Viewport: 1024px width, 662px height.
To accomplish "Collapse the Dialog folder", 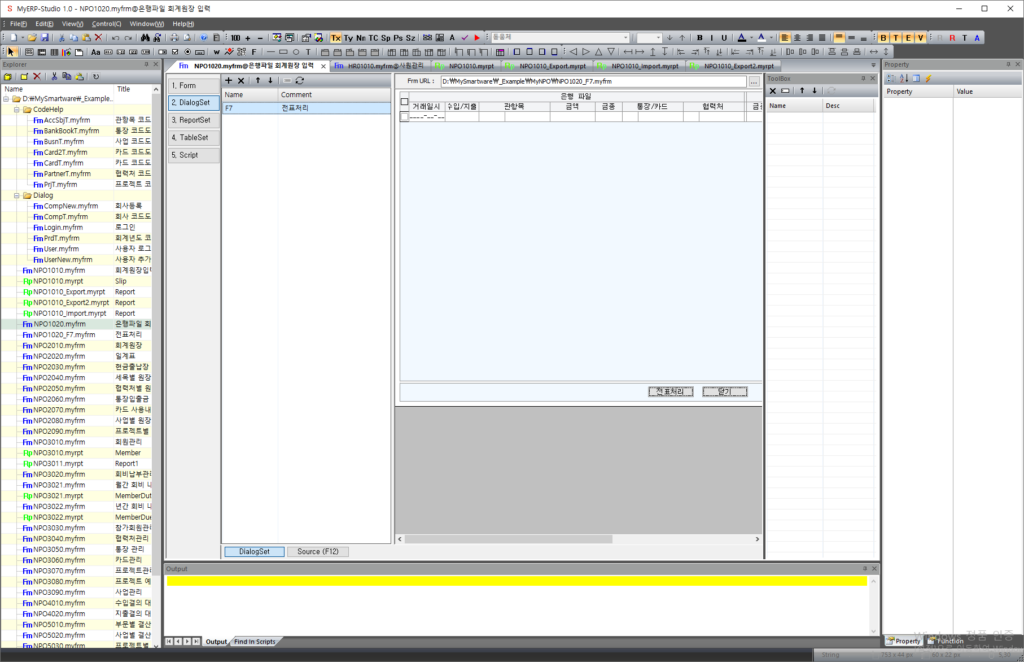I will coord(17,195).
